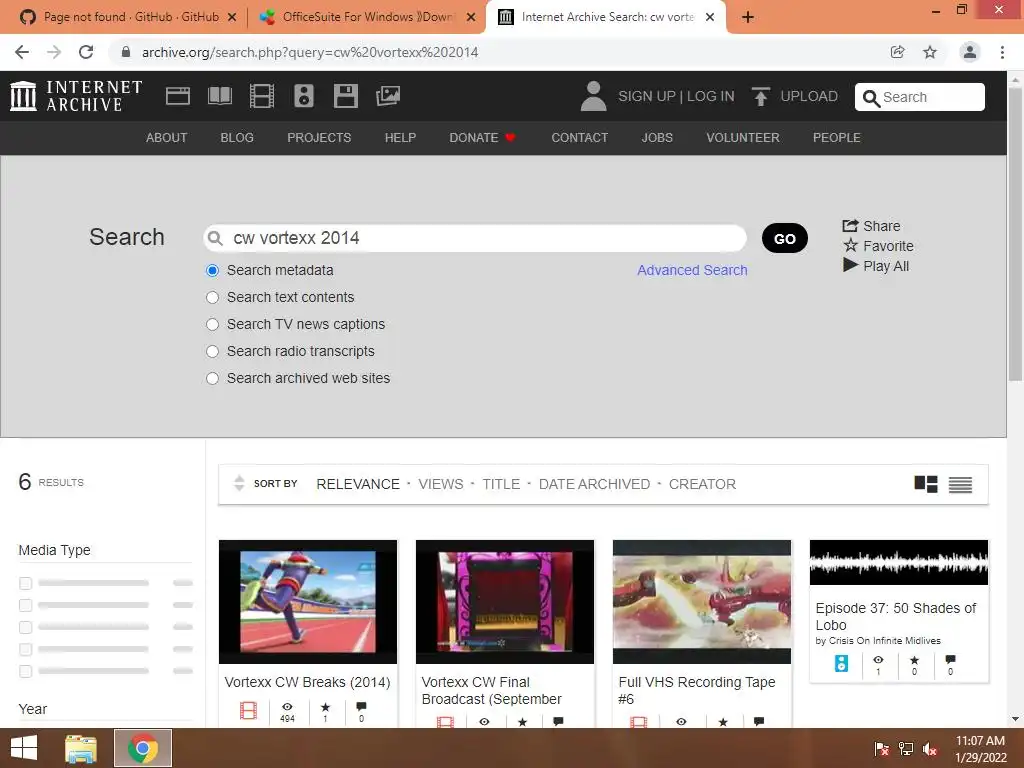Click the GO search button
The width and height of the screenshot is (1024, 768).
coord(784,238)
